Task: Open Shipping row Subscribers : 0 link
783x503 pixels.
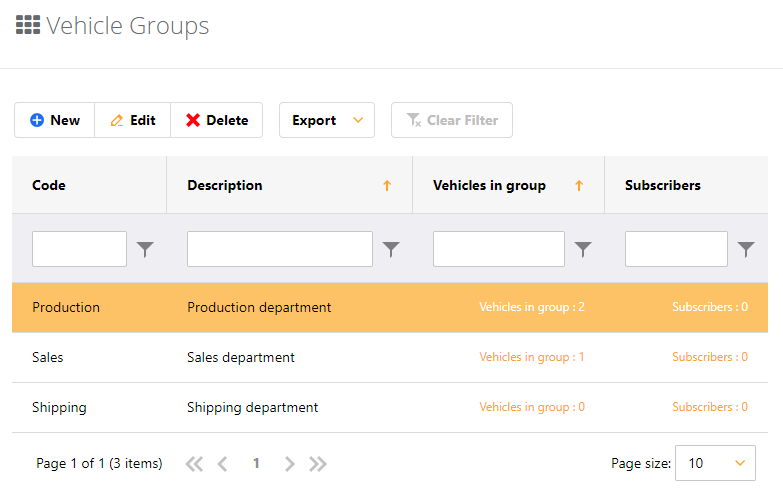Action: (710, 407)
